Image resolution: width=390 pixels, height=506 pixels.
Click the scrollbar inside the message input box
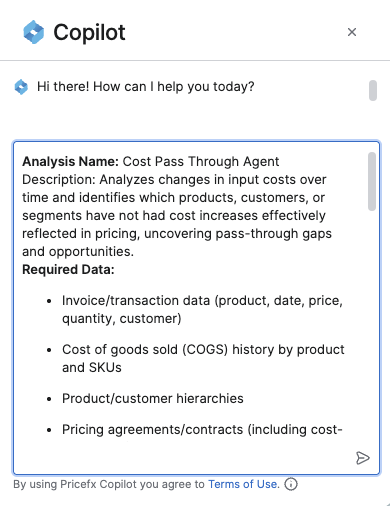point(372,181)
